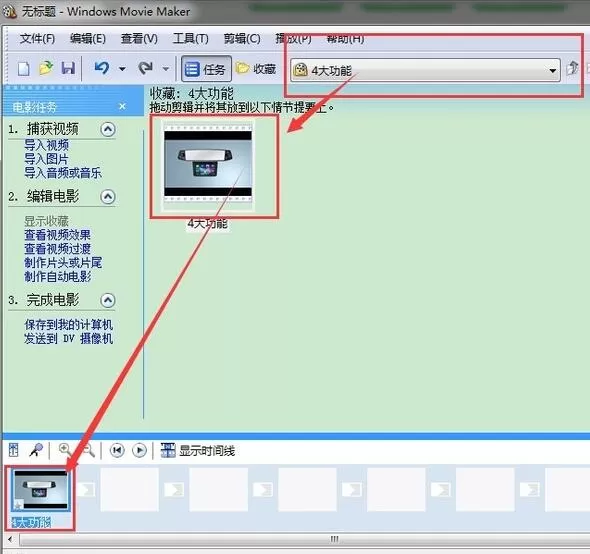Click the zoom out magnifier icon
590x554 pixels.
(89, 450)
